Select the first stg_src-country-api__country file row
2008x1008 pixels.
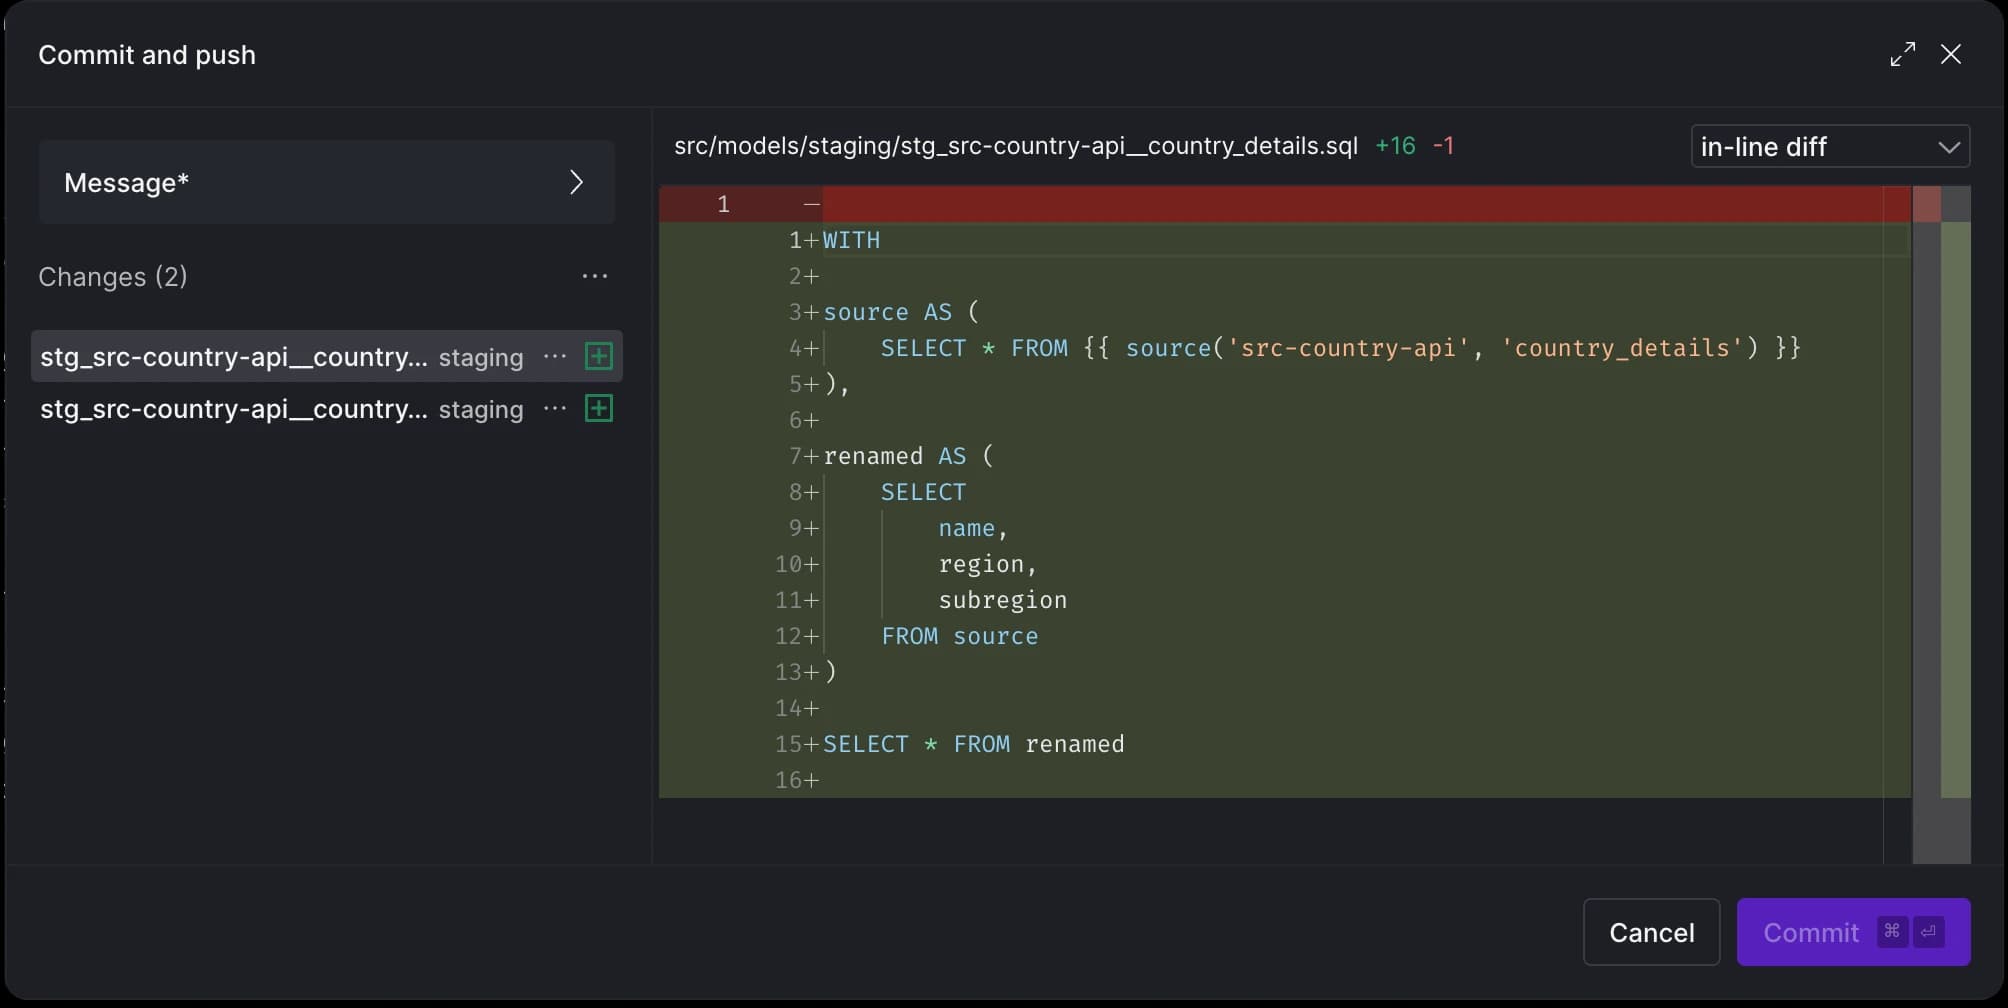(x=327, y=356)
